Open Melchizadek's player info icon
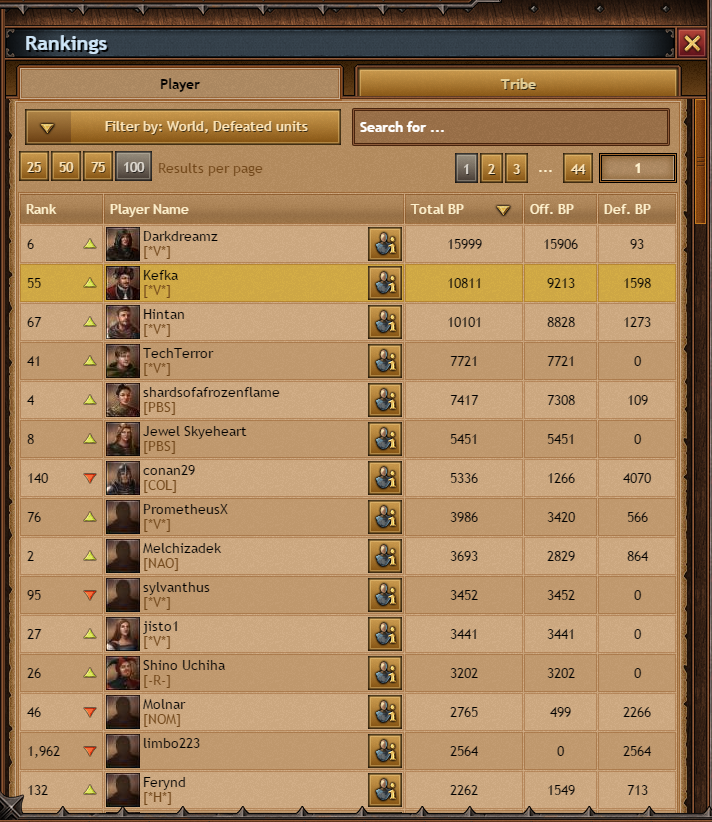 385,556
